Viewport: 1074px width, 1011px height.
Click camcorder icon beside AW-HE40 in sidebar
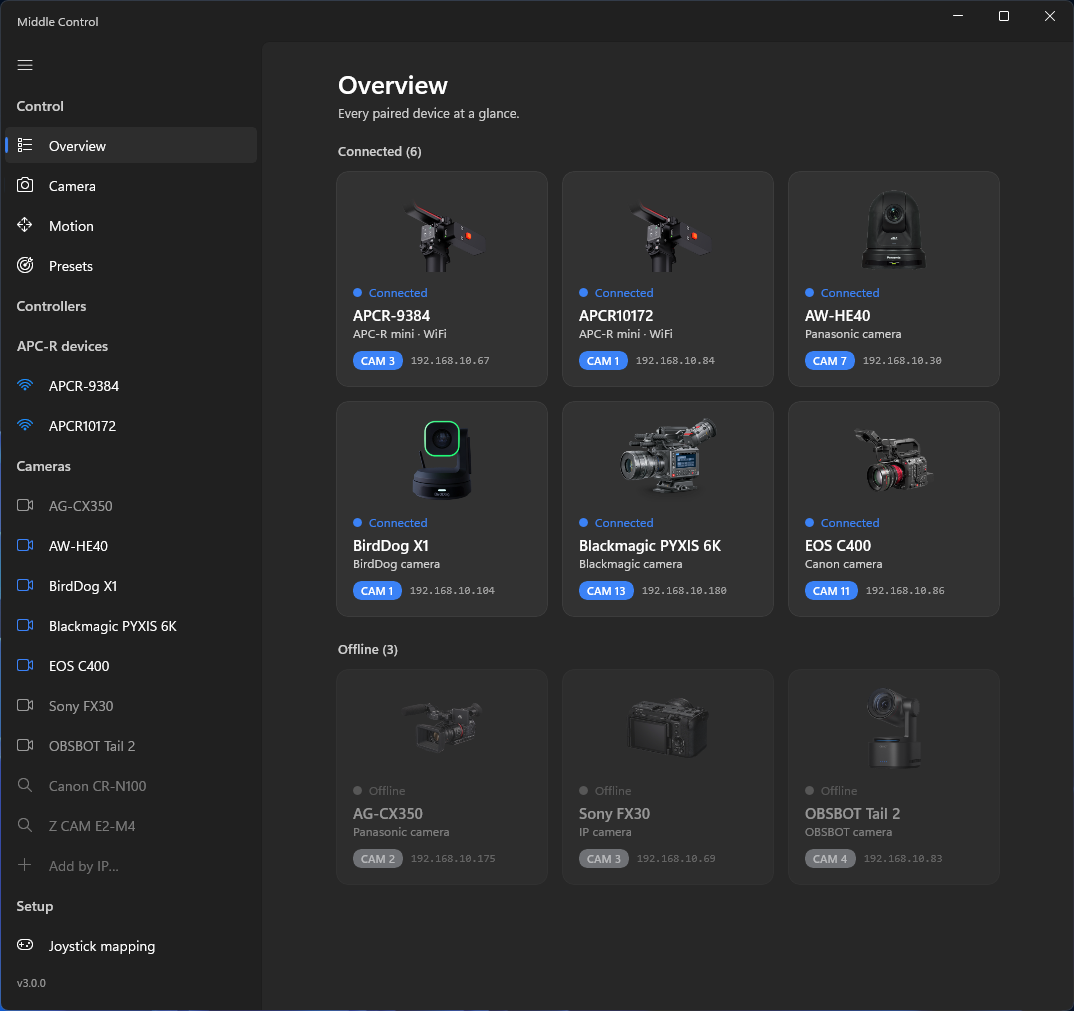[x=25, y=545]
